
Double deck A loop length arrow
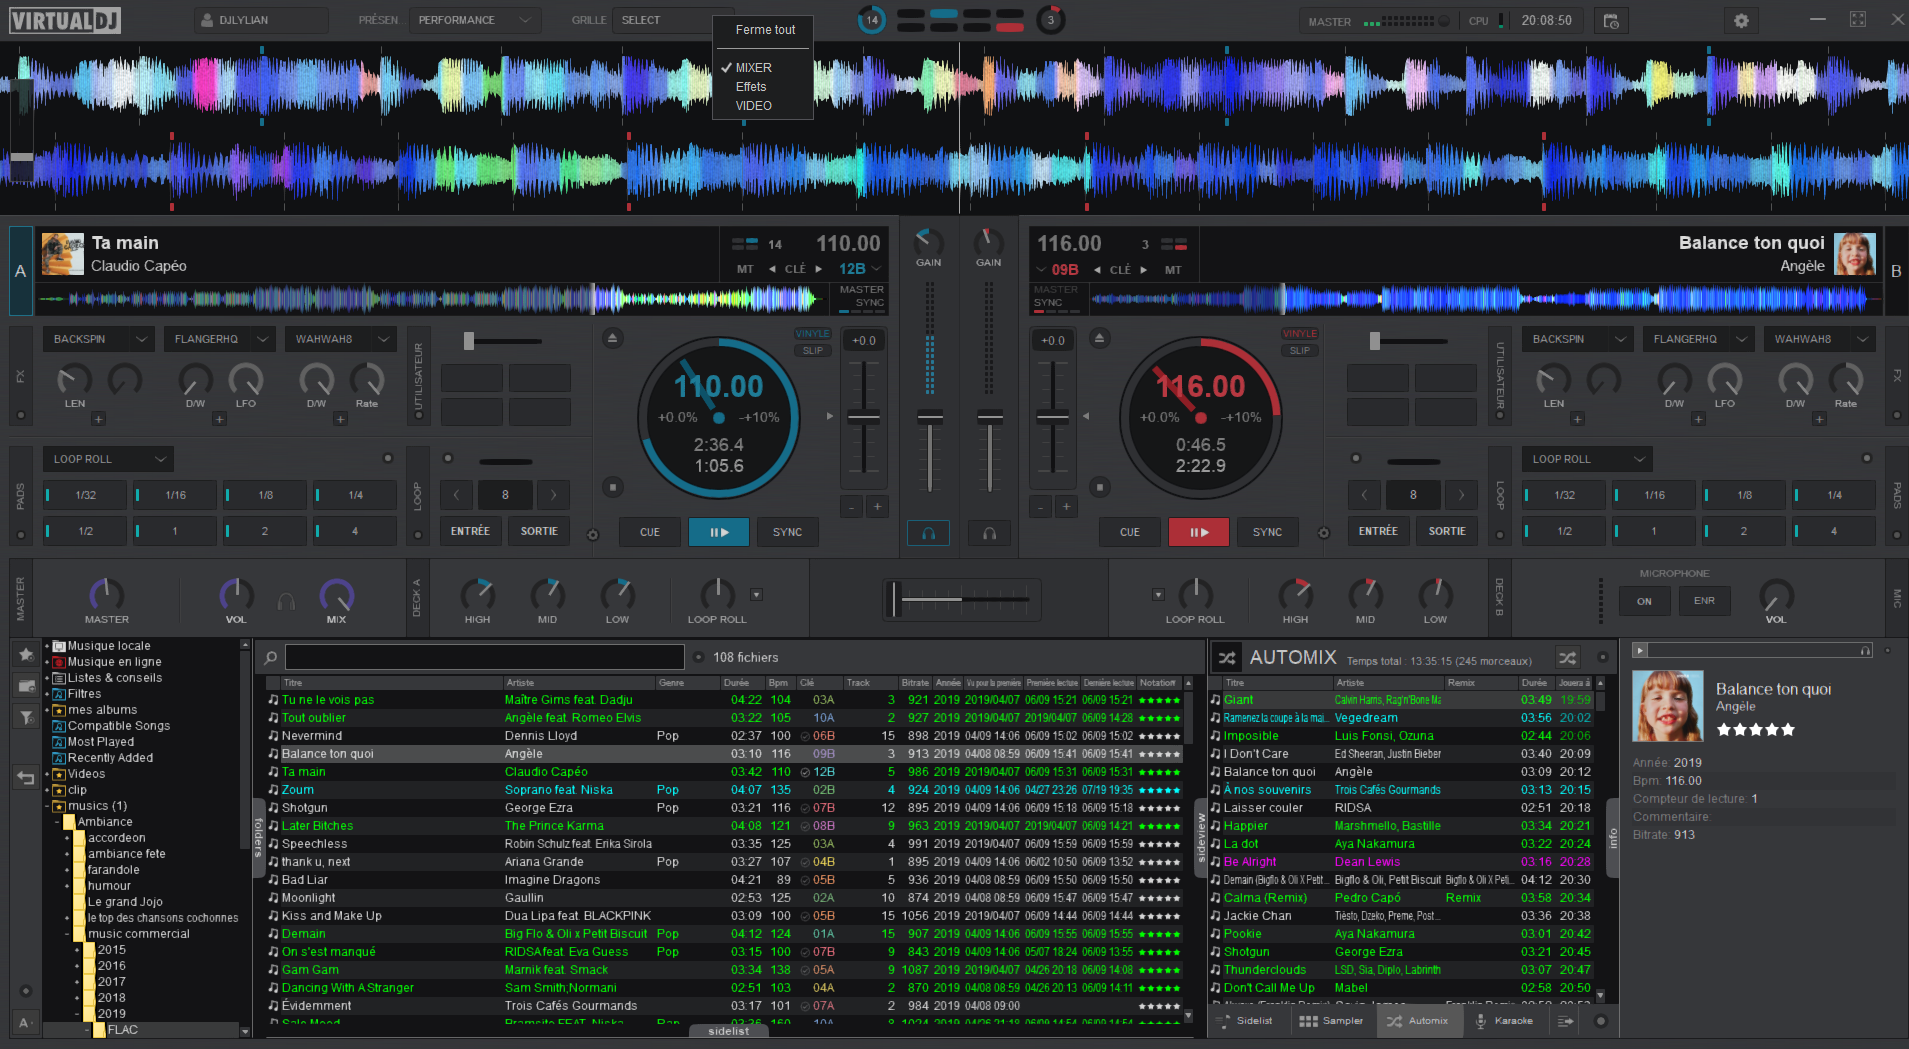(553, 494)
